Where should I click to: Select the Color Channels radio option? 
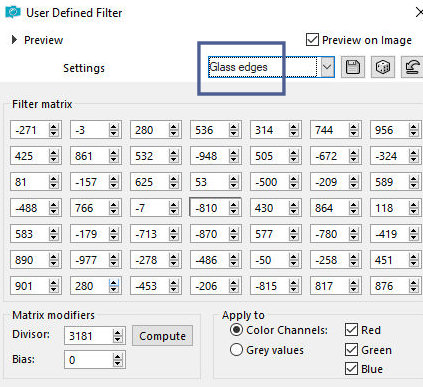coord(236,330)
